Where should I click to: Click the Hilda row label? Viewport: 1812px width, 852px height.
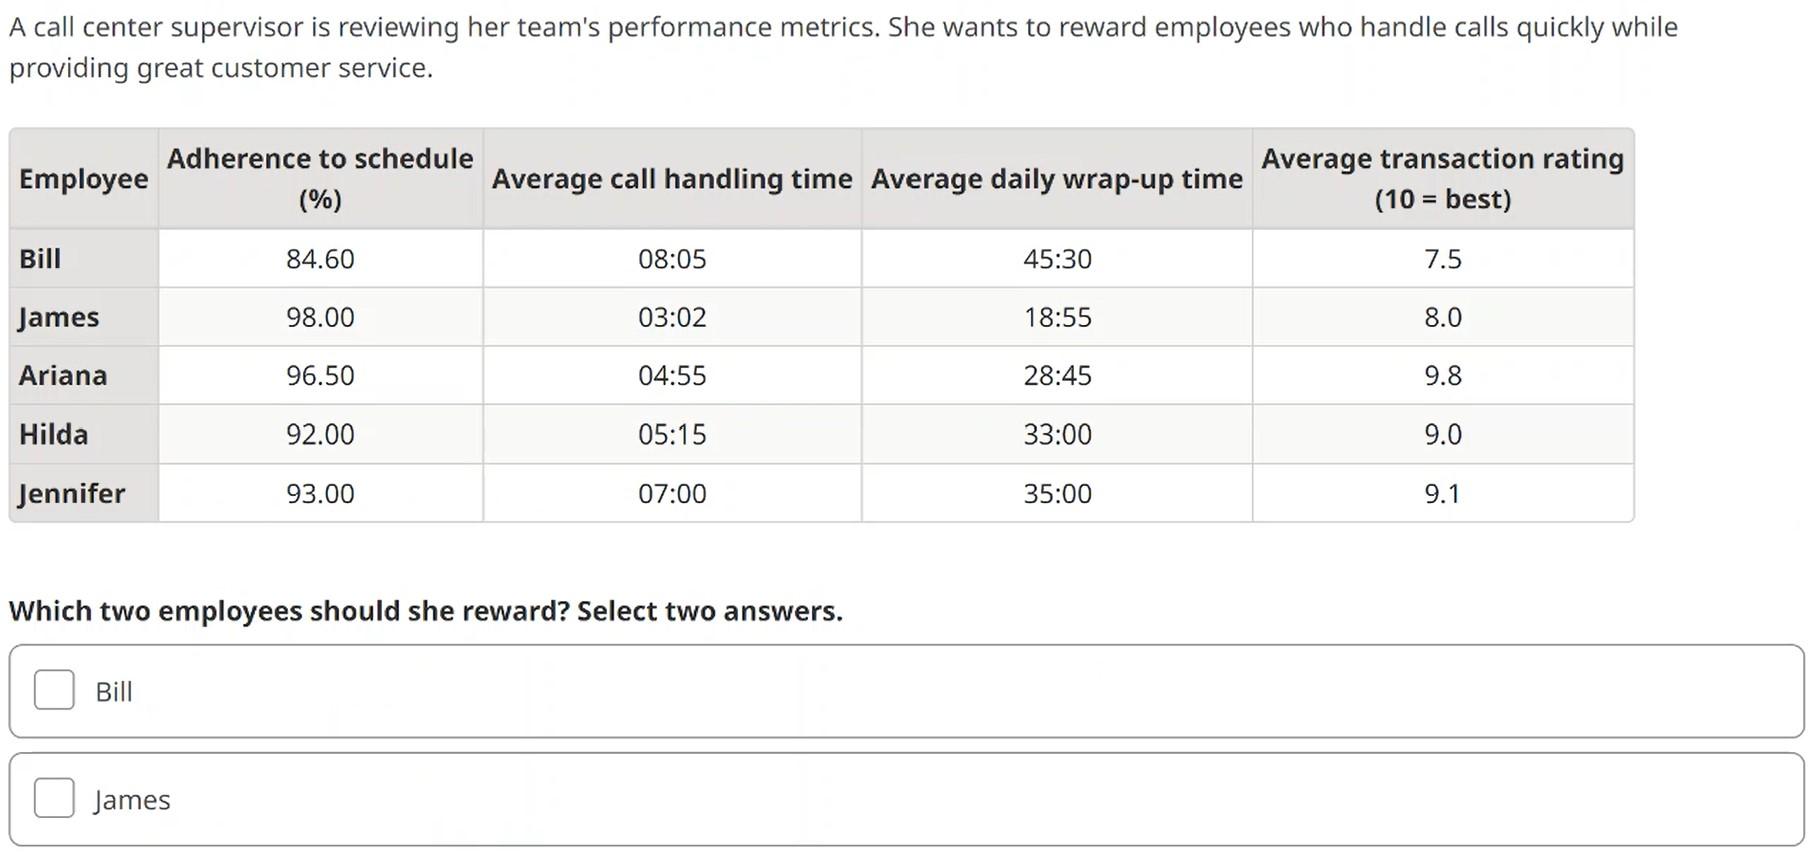[52, 434]
